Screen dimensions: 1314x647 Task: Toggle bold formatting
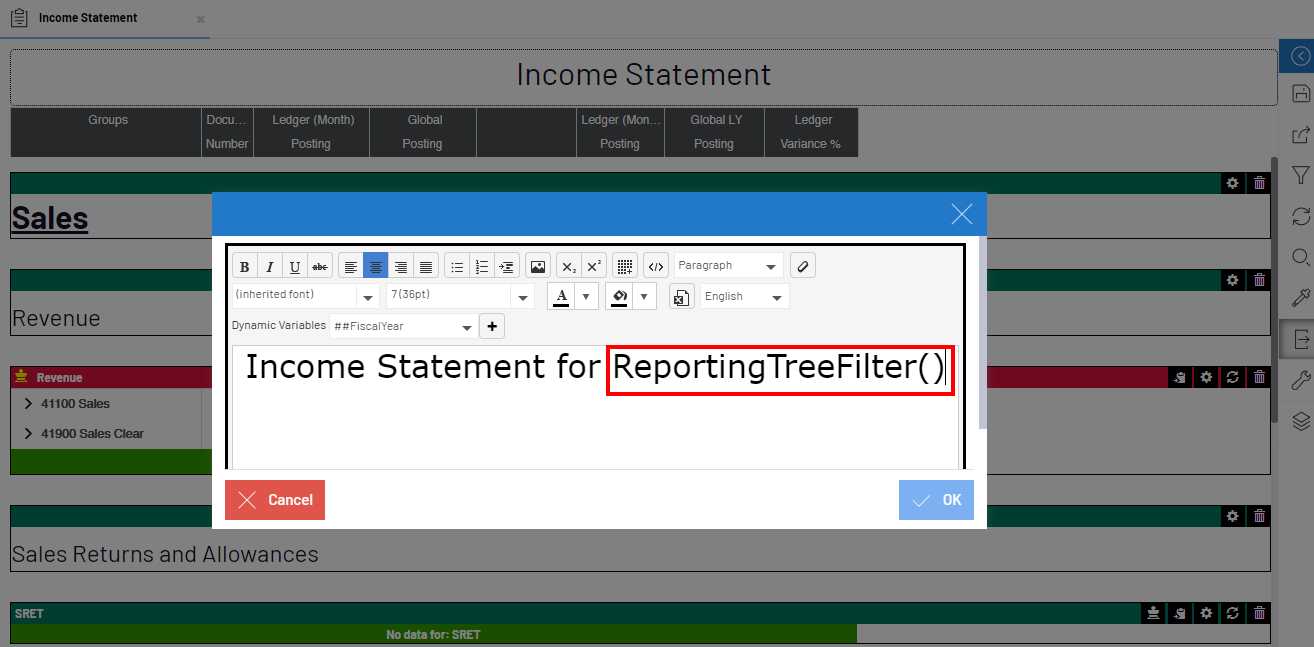[x=245, y=266]
